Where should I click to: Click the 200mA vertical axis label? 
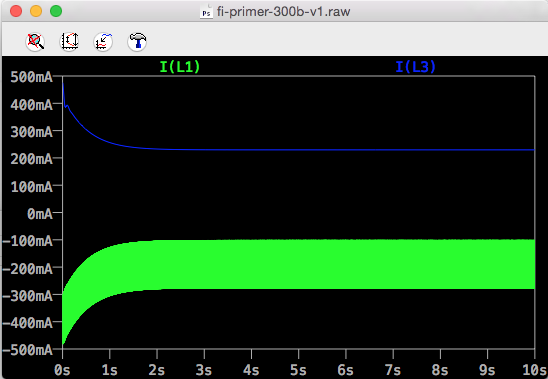(x=31, y=159)
